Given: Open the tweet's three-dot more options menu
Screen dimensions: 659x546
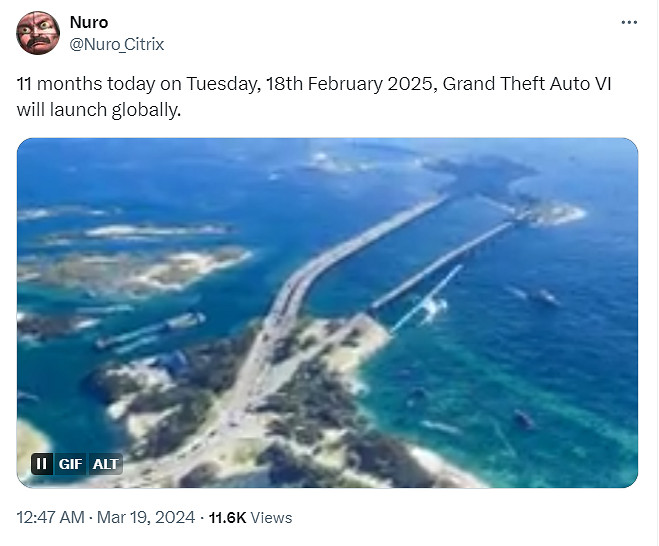Looking at the screenshot, I should click(628, 22).
